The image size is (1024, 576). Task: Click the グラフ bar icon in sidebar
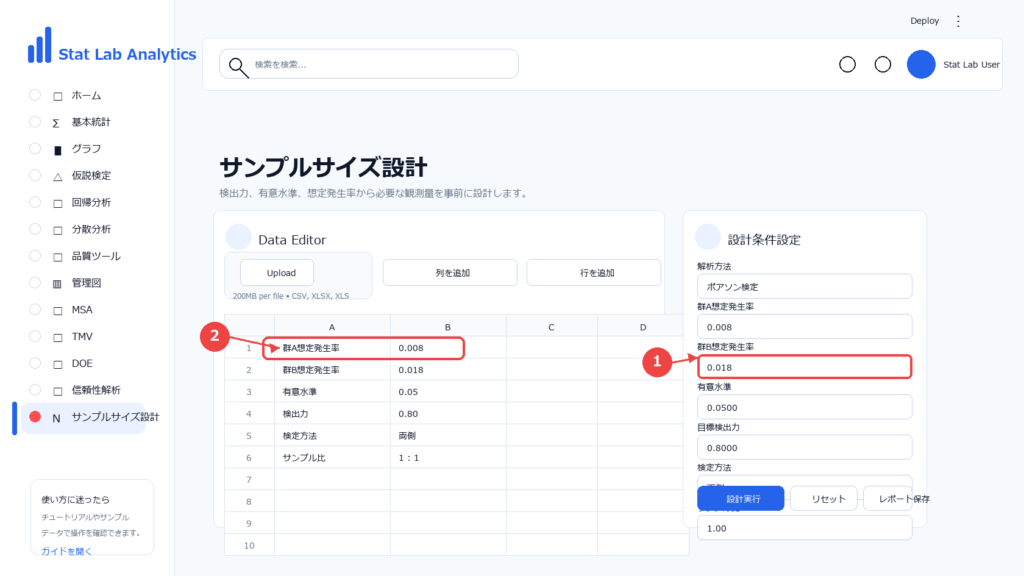57,150
